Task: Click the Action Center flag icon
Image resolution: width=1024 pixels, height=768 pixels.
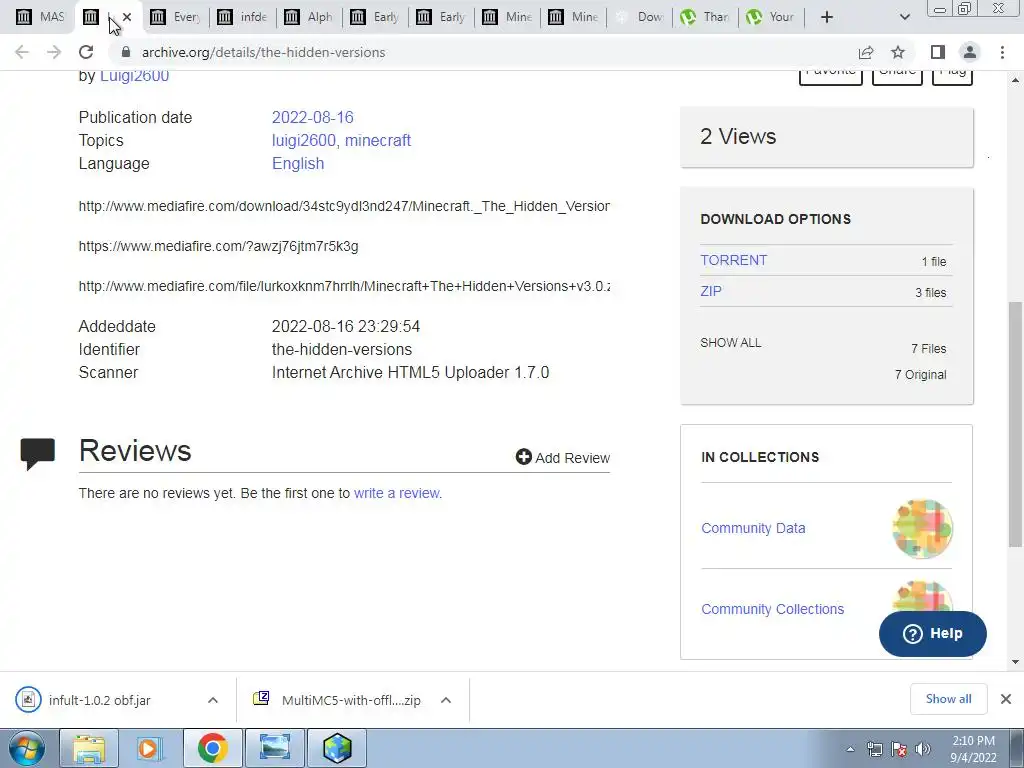Action: pos(899,750)
